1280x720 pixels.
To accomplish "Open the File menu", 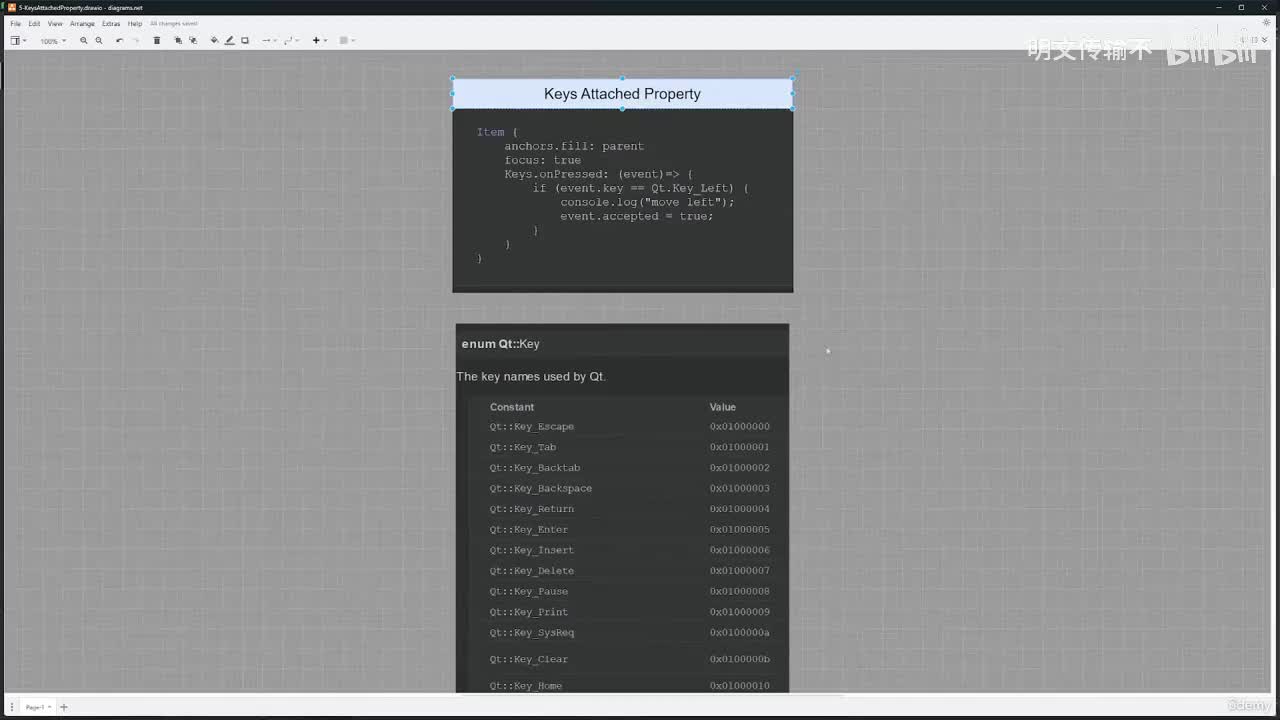I will coord(15,23).
